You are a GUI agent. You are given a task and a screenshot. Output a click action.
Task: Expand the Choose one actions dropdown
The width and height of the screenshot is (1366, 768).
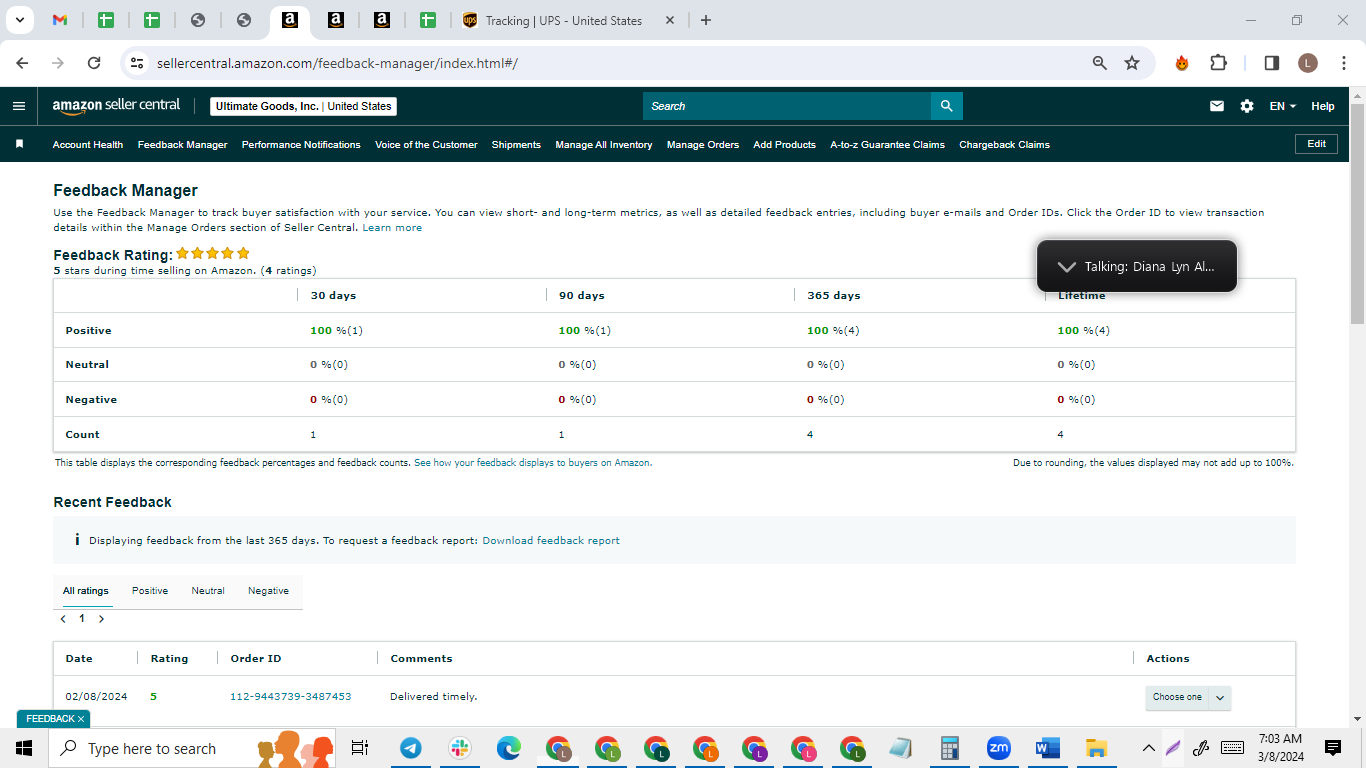[x=1188, y=697]
